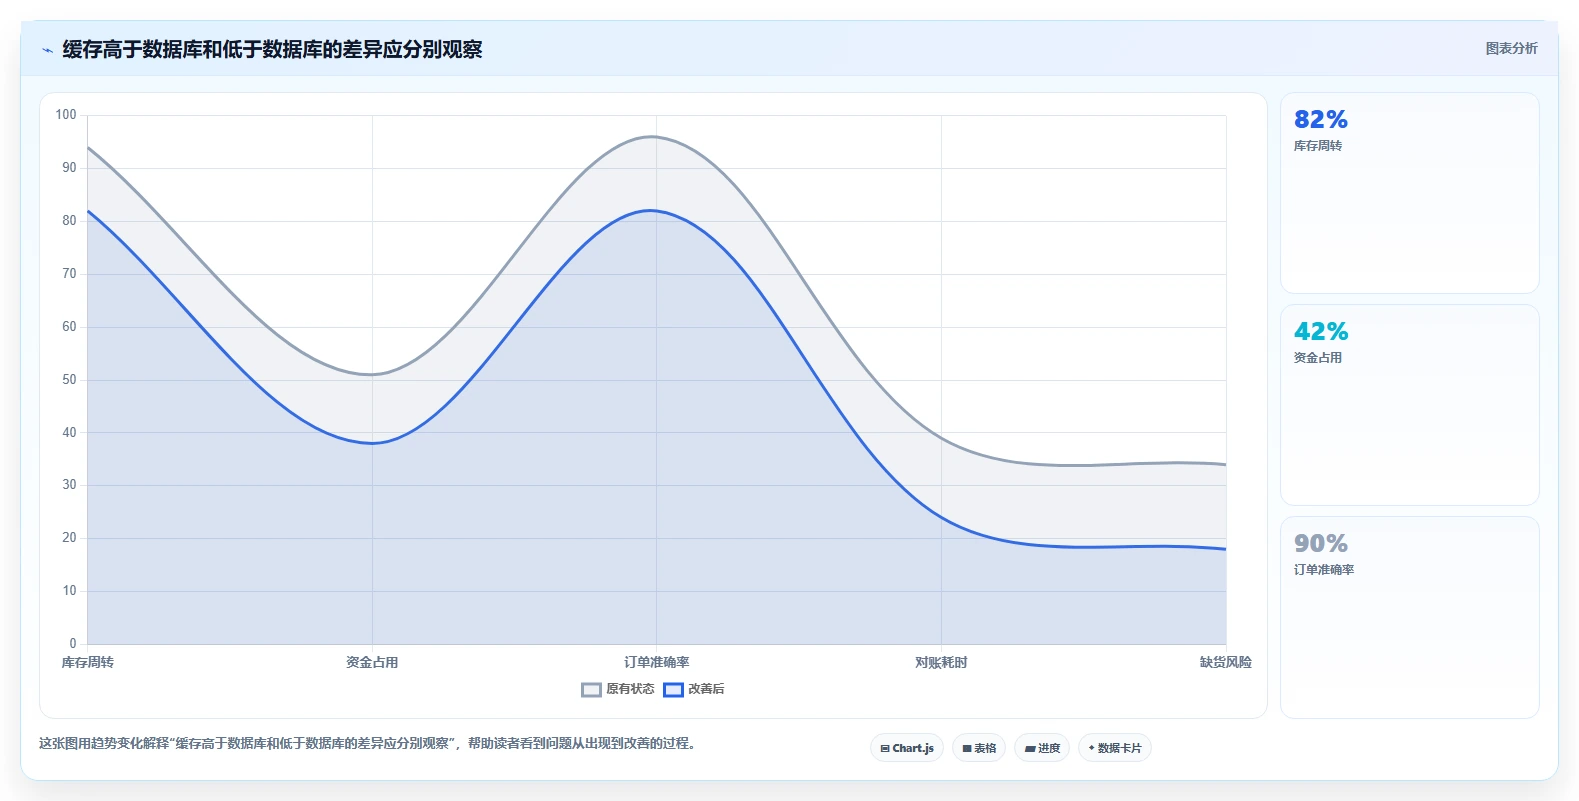Click the Chart.js tag icon
1579x801 pixels.
click(x=885, y=748)
